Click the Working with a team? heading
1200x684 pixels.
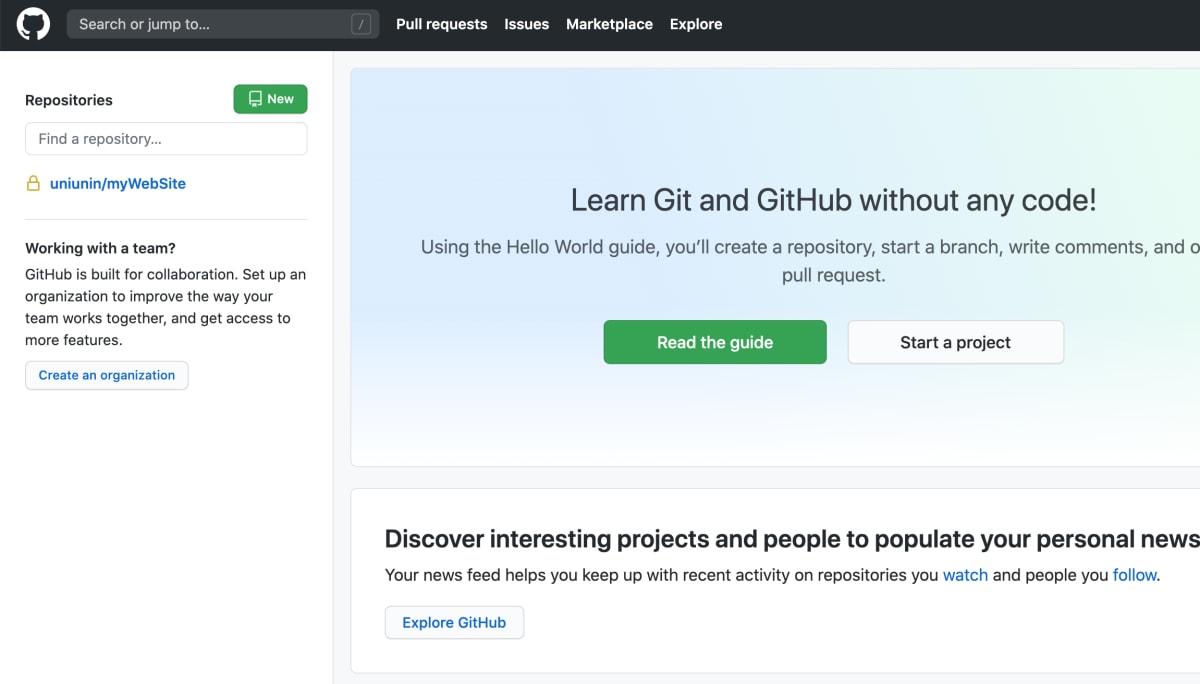coord(100,248)
